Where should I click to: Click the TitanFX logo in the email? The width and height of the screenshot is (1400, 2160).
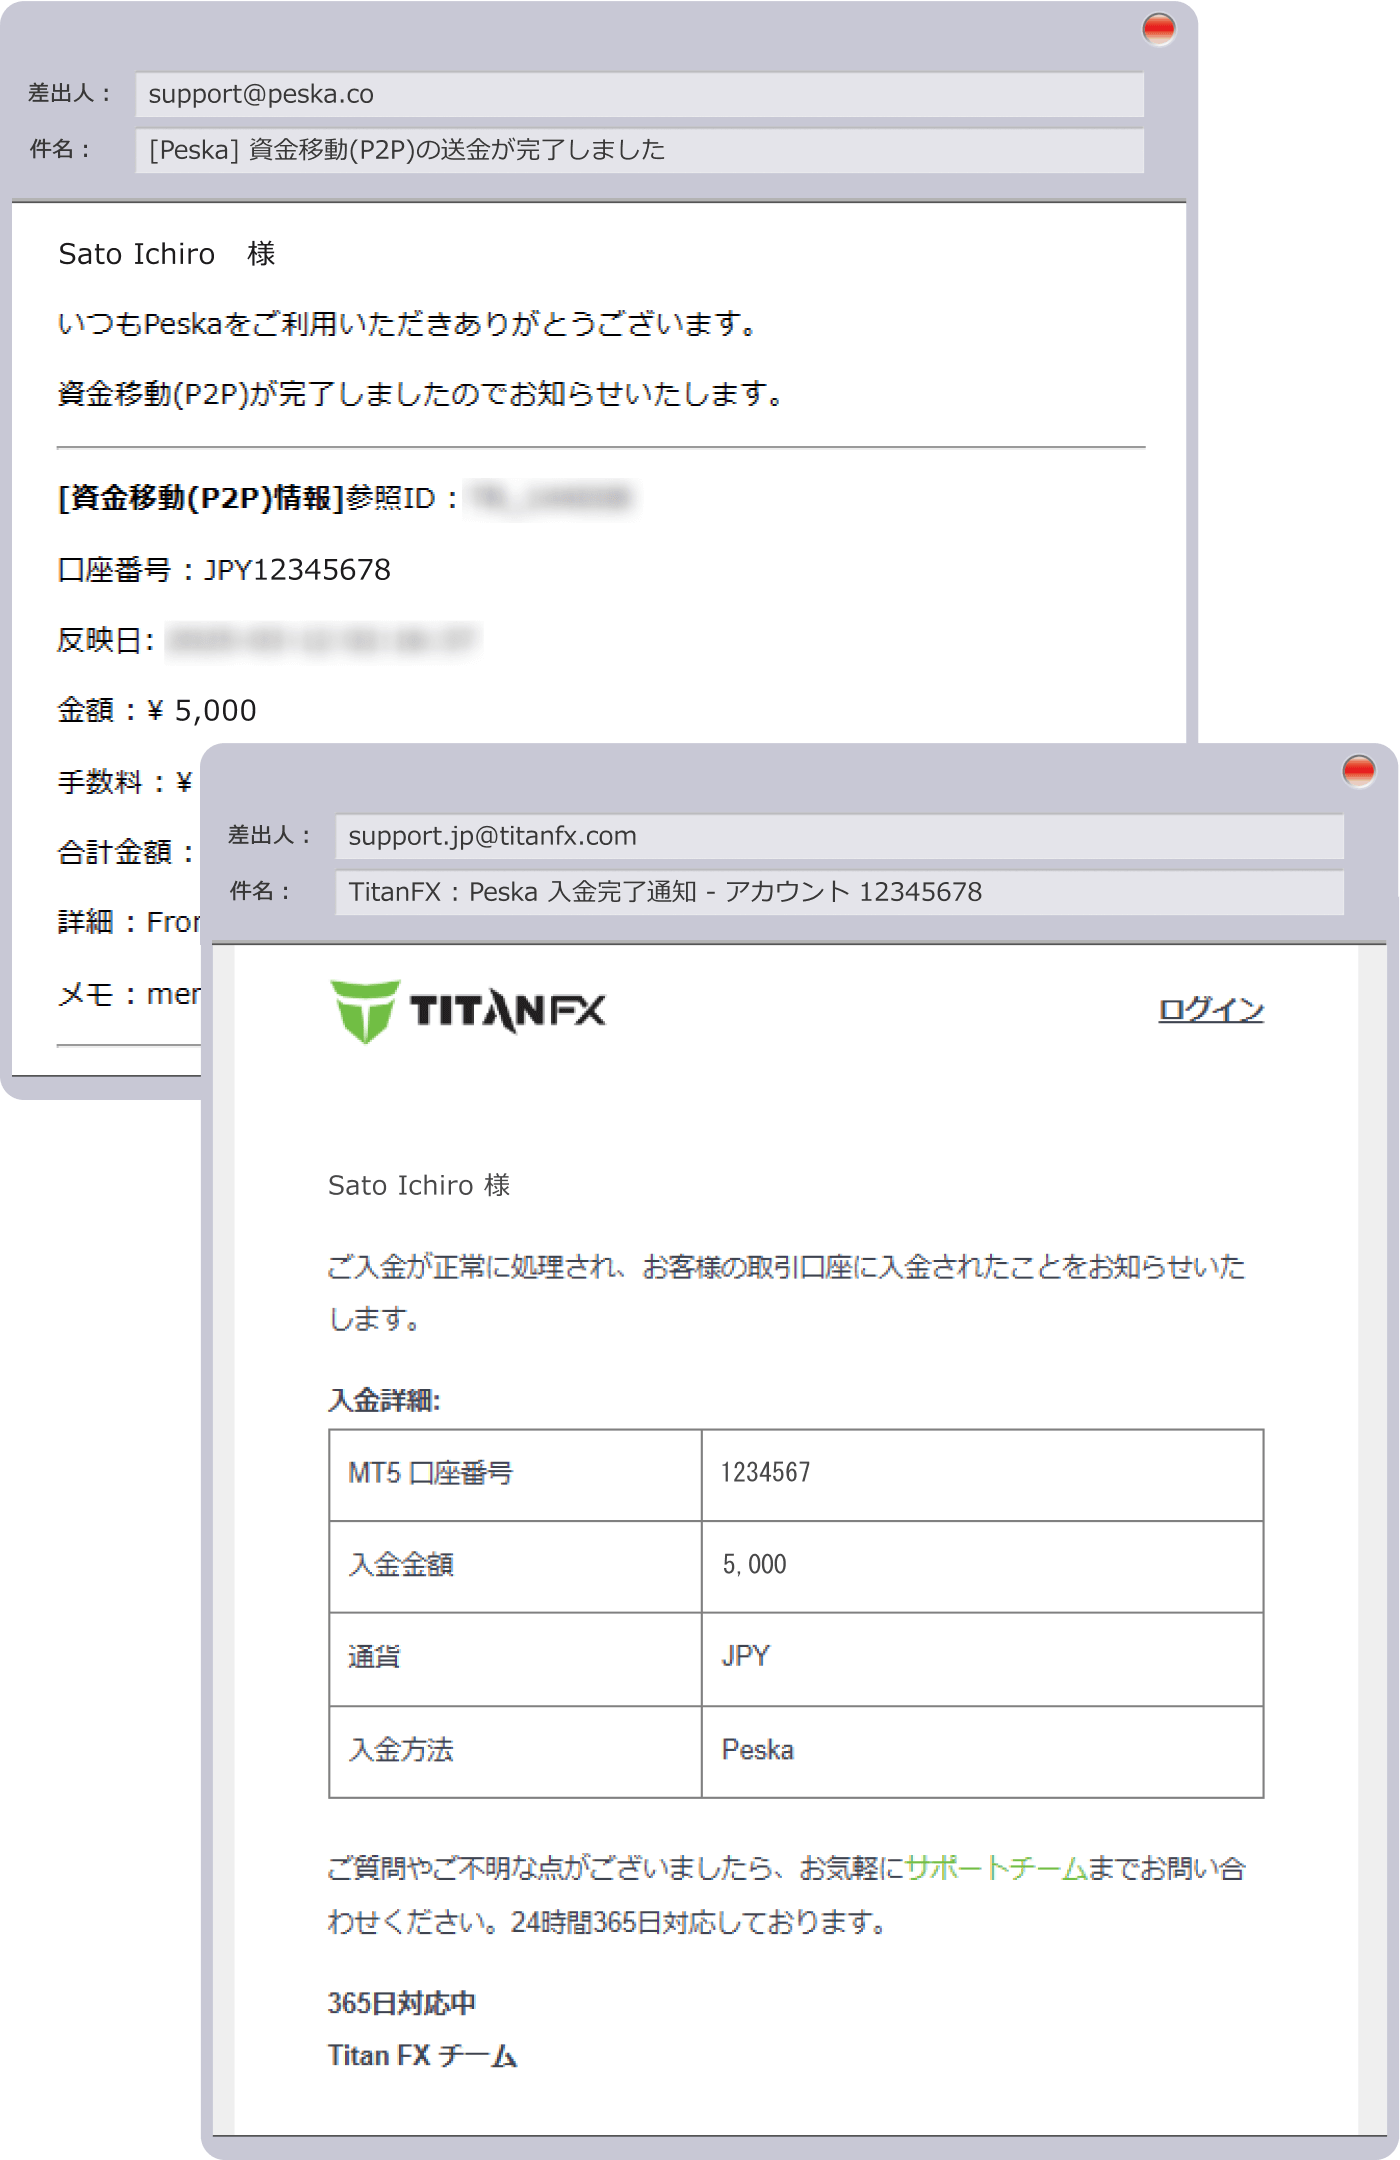(467, 1011)
